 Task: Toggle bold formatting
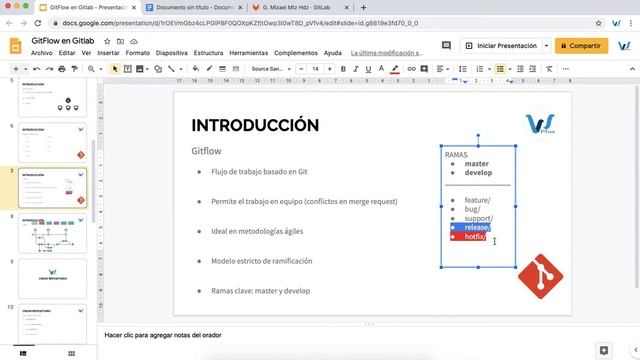point(343,69)
